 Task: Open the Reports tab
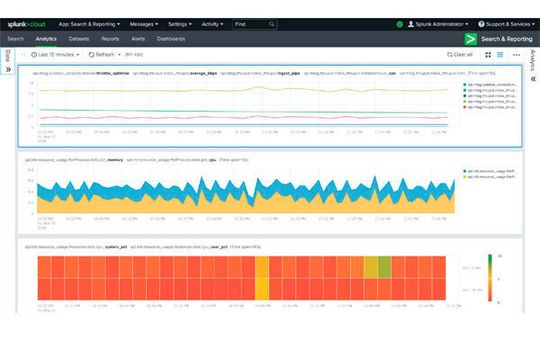(110, 39)
